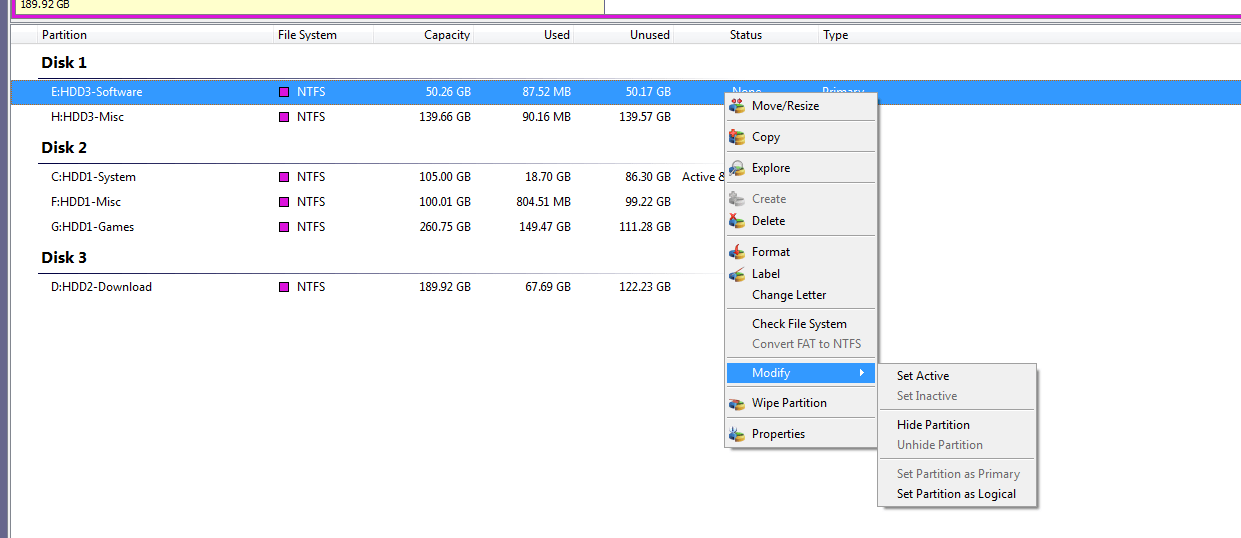Select the C:HDD1-System partition row
Viewport: 1241px width, 538px height.
626,177
